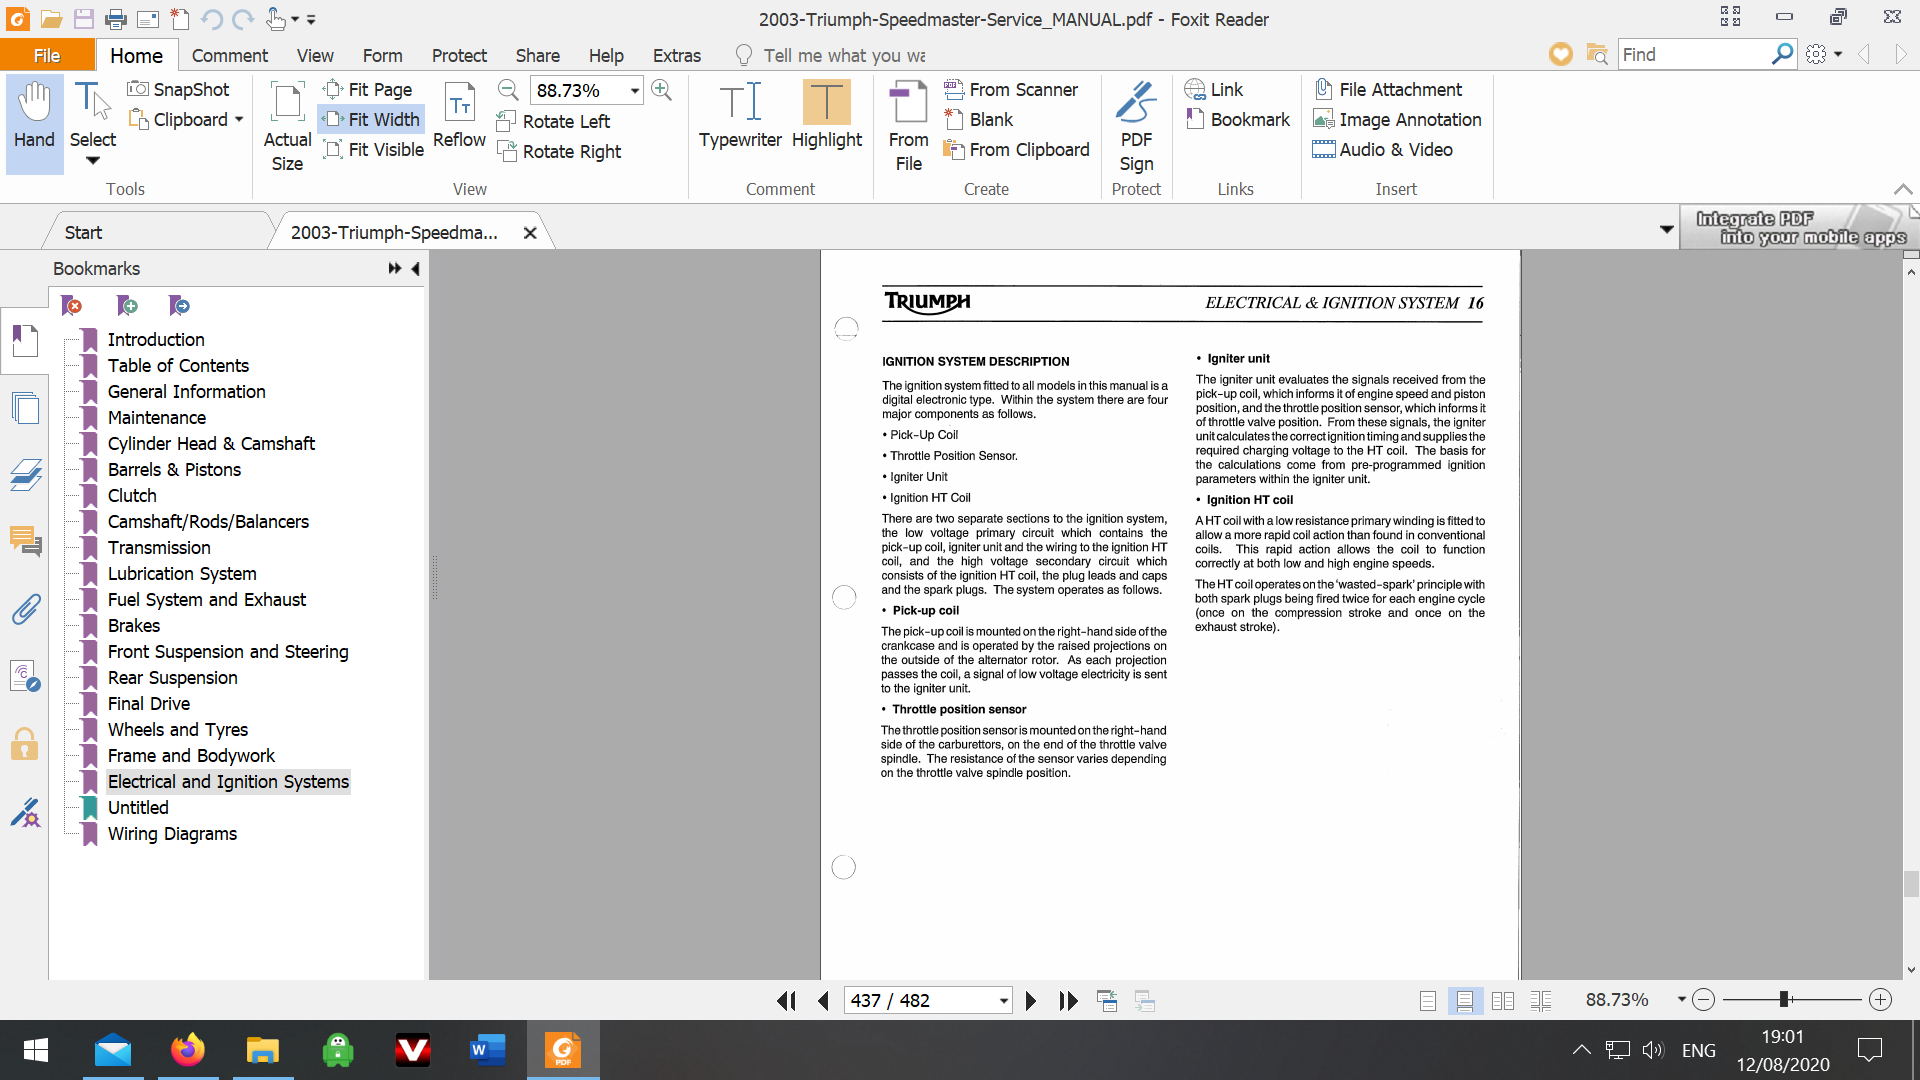This screenshot has height=1080, width=1920.
Task: Enable facing pages view mode
Action: point(1503,1000)
